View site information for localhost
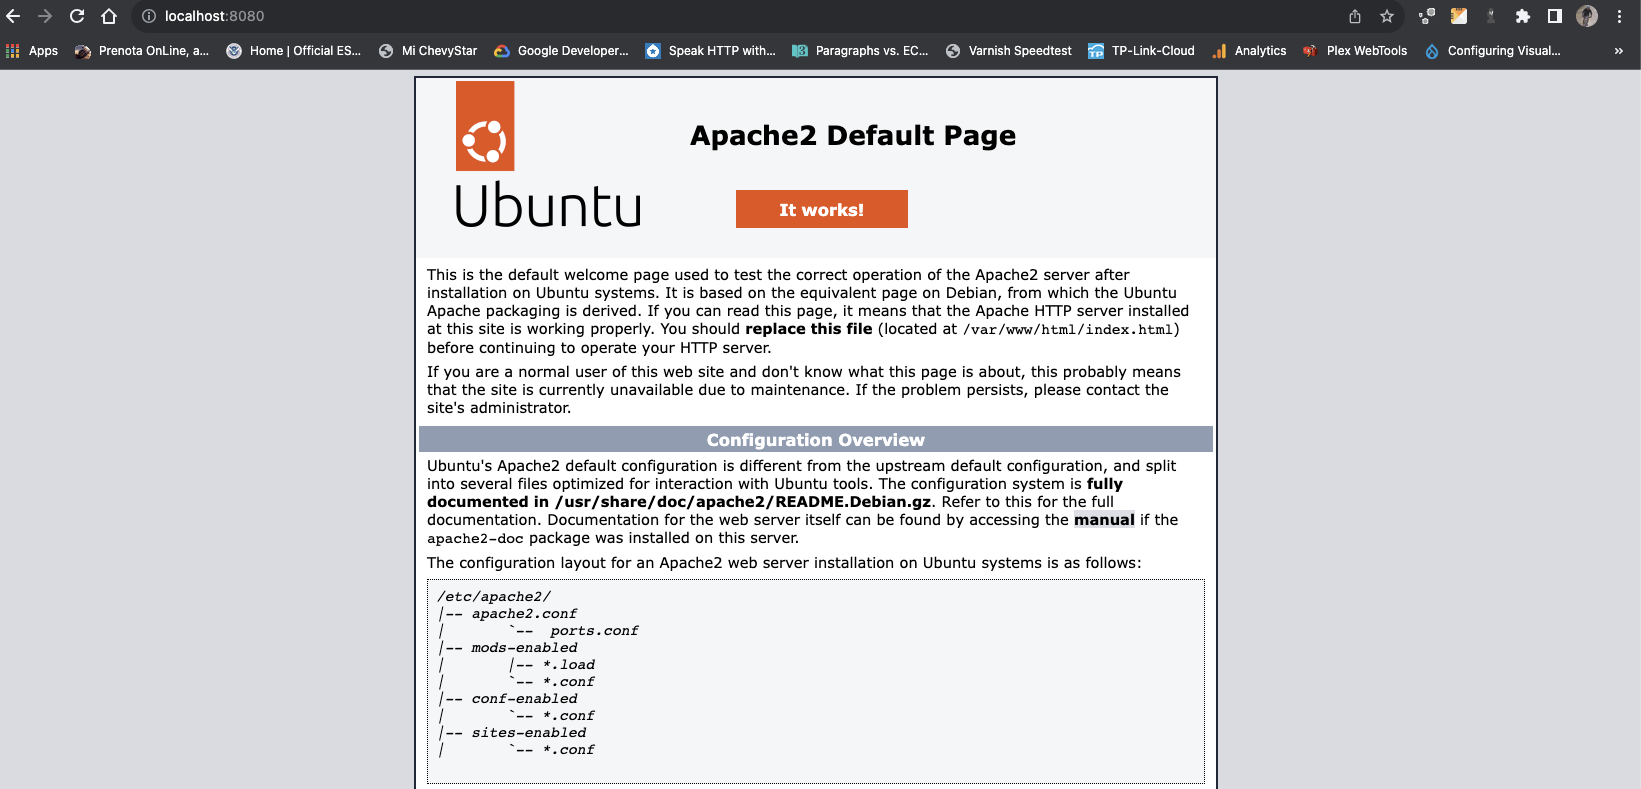 pyautogui.click(x=149, y=16)
